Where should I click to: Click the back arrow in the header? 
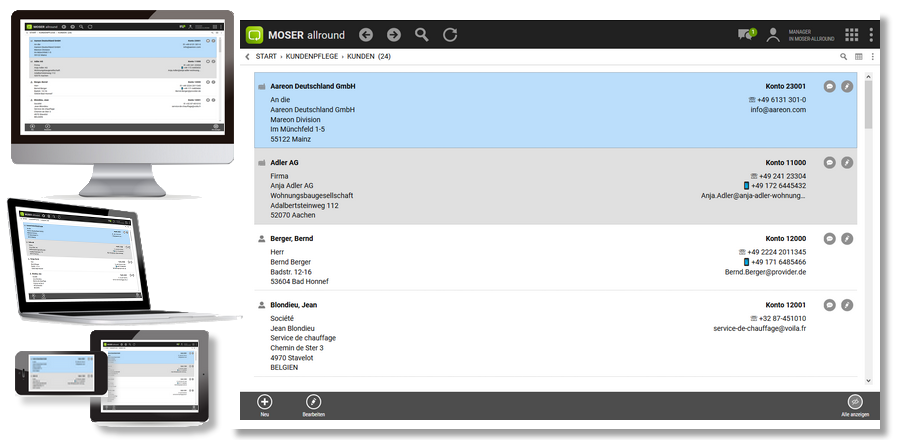point(366,35)
